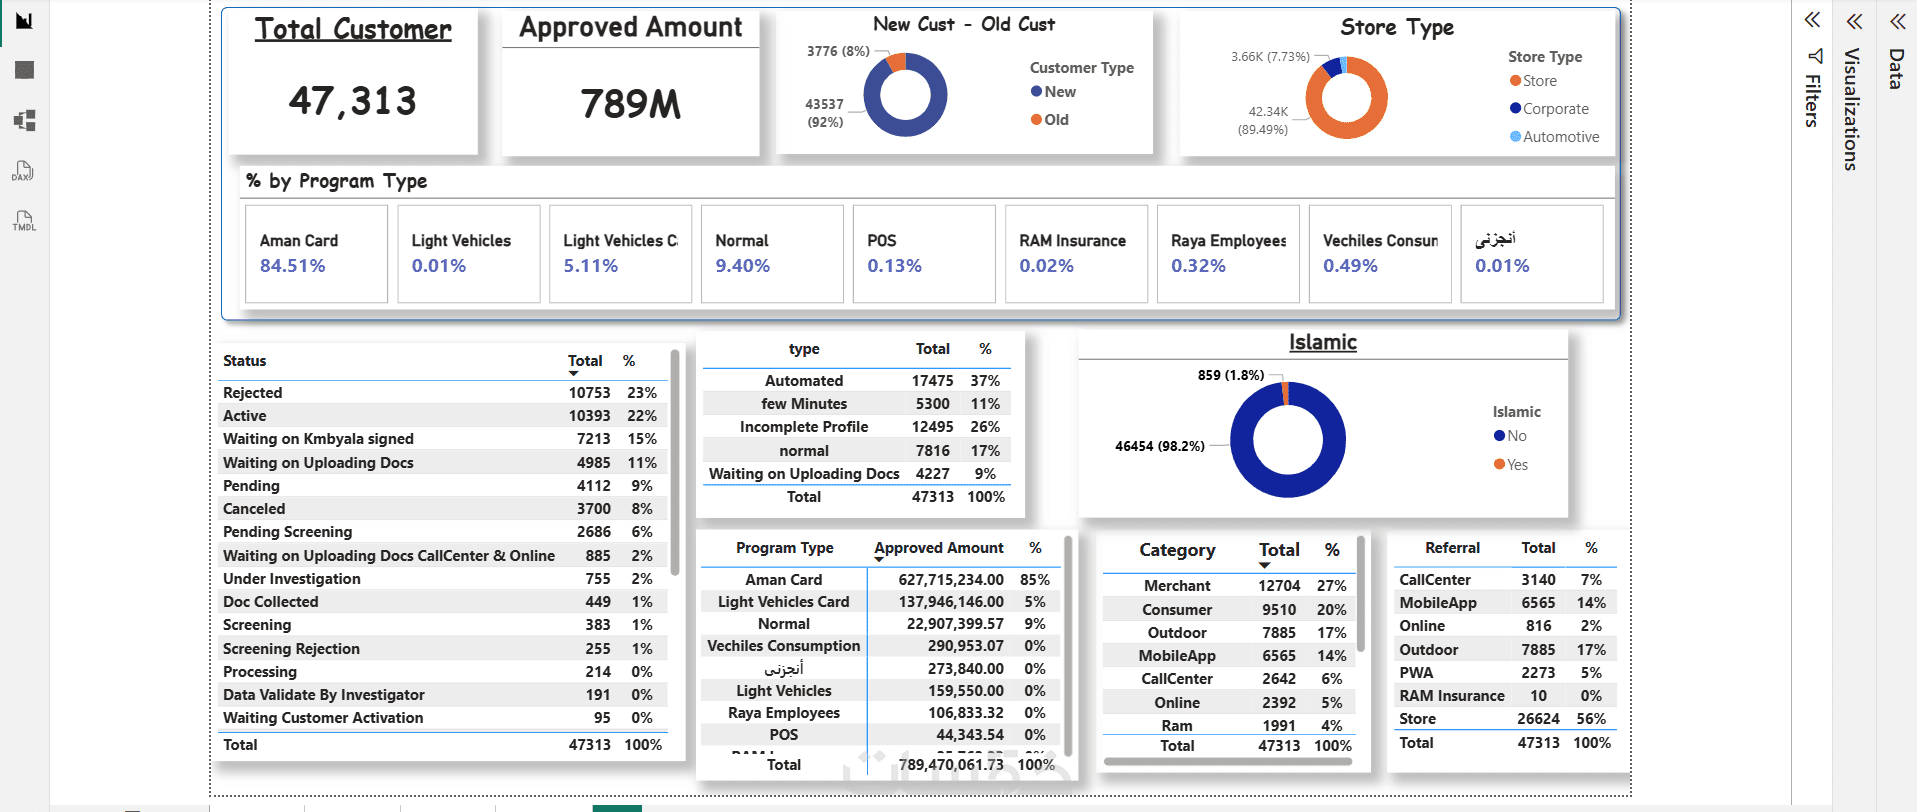Screen dimensions: 1917x812
Task: Select New in Customer Type legend
Action: tap(1053, 92)
